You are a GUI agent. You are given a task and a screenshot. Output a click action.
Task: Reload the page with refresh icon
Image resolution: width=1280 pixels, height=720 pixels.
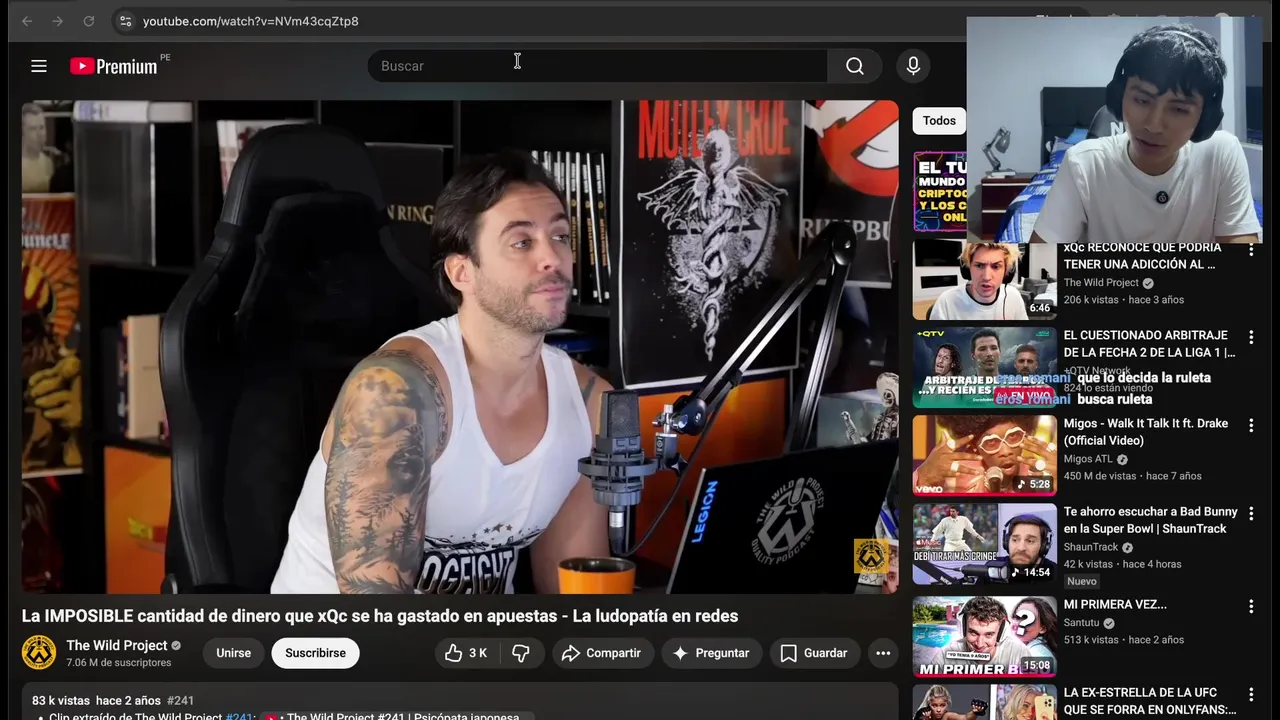click(x=89, y=21)
